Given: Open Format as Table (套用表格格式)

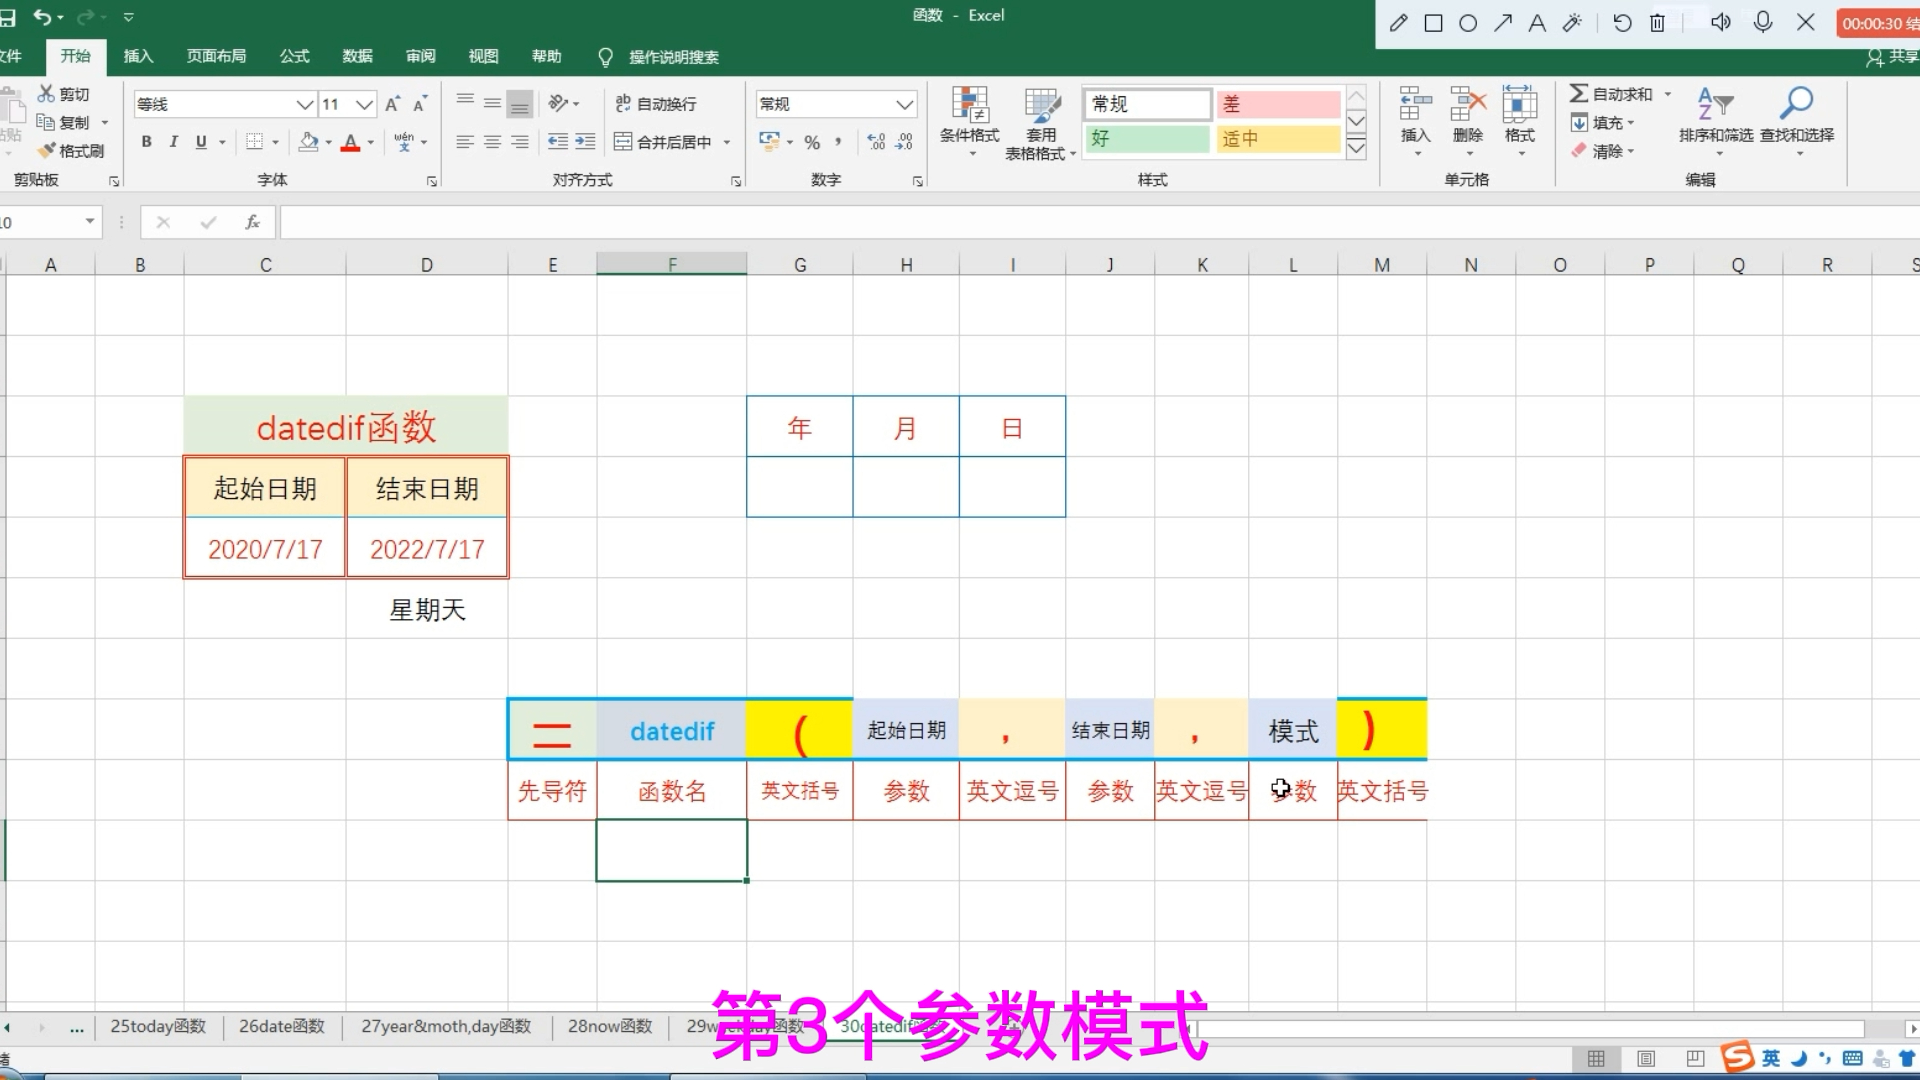Looking at the screenshot, I should pos(1040,124).
